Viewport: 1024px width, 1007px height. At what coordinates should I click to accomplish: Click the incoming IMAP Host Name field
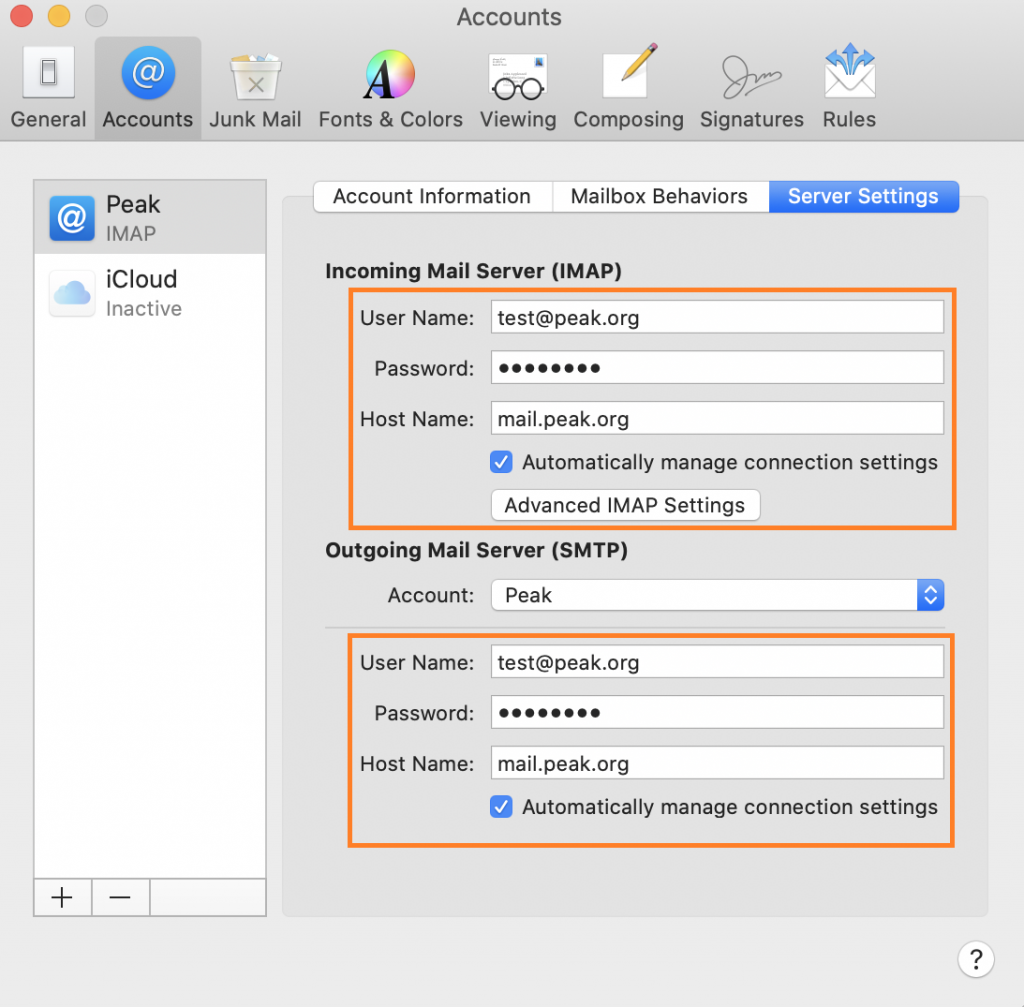[716, 419]
